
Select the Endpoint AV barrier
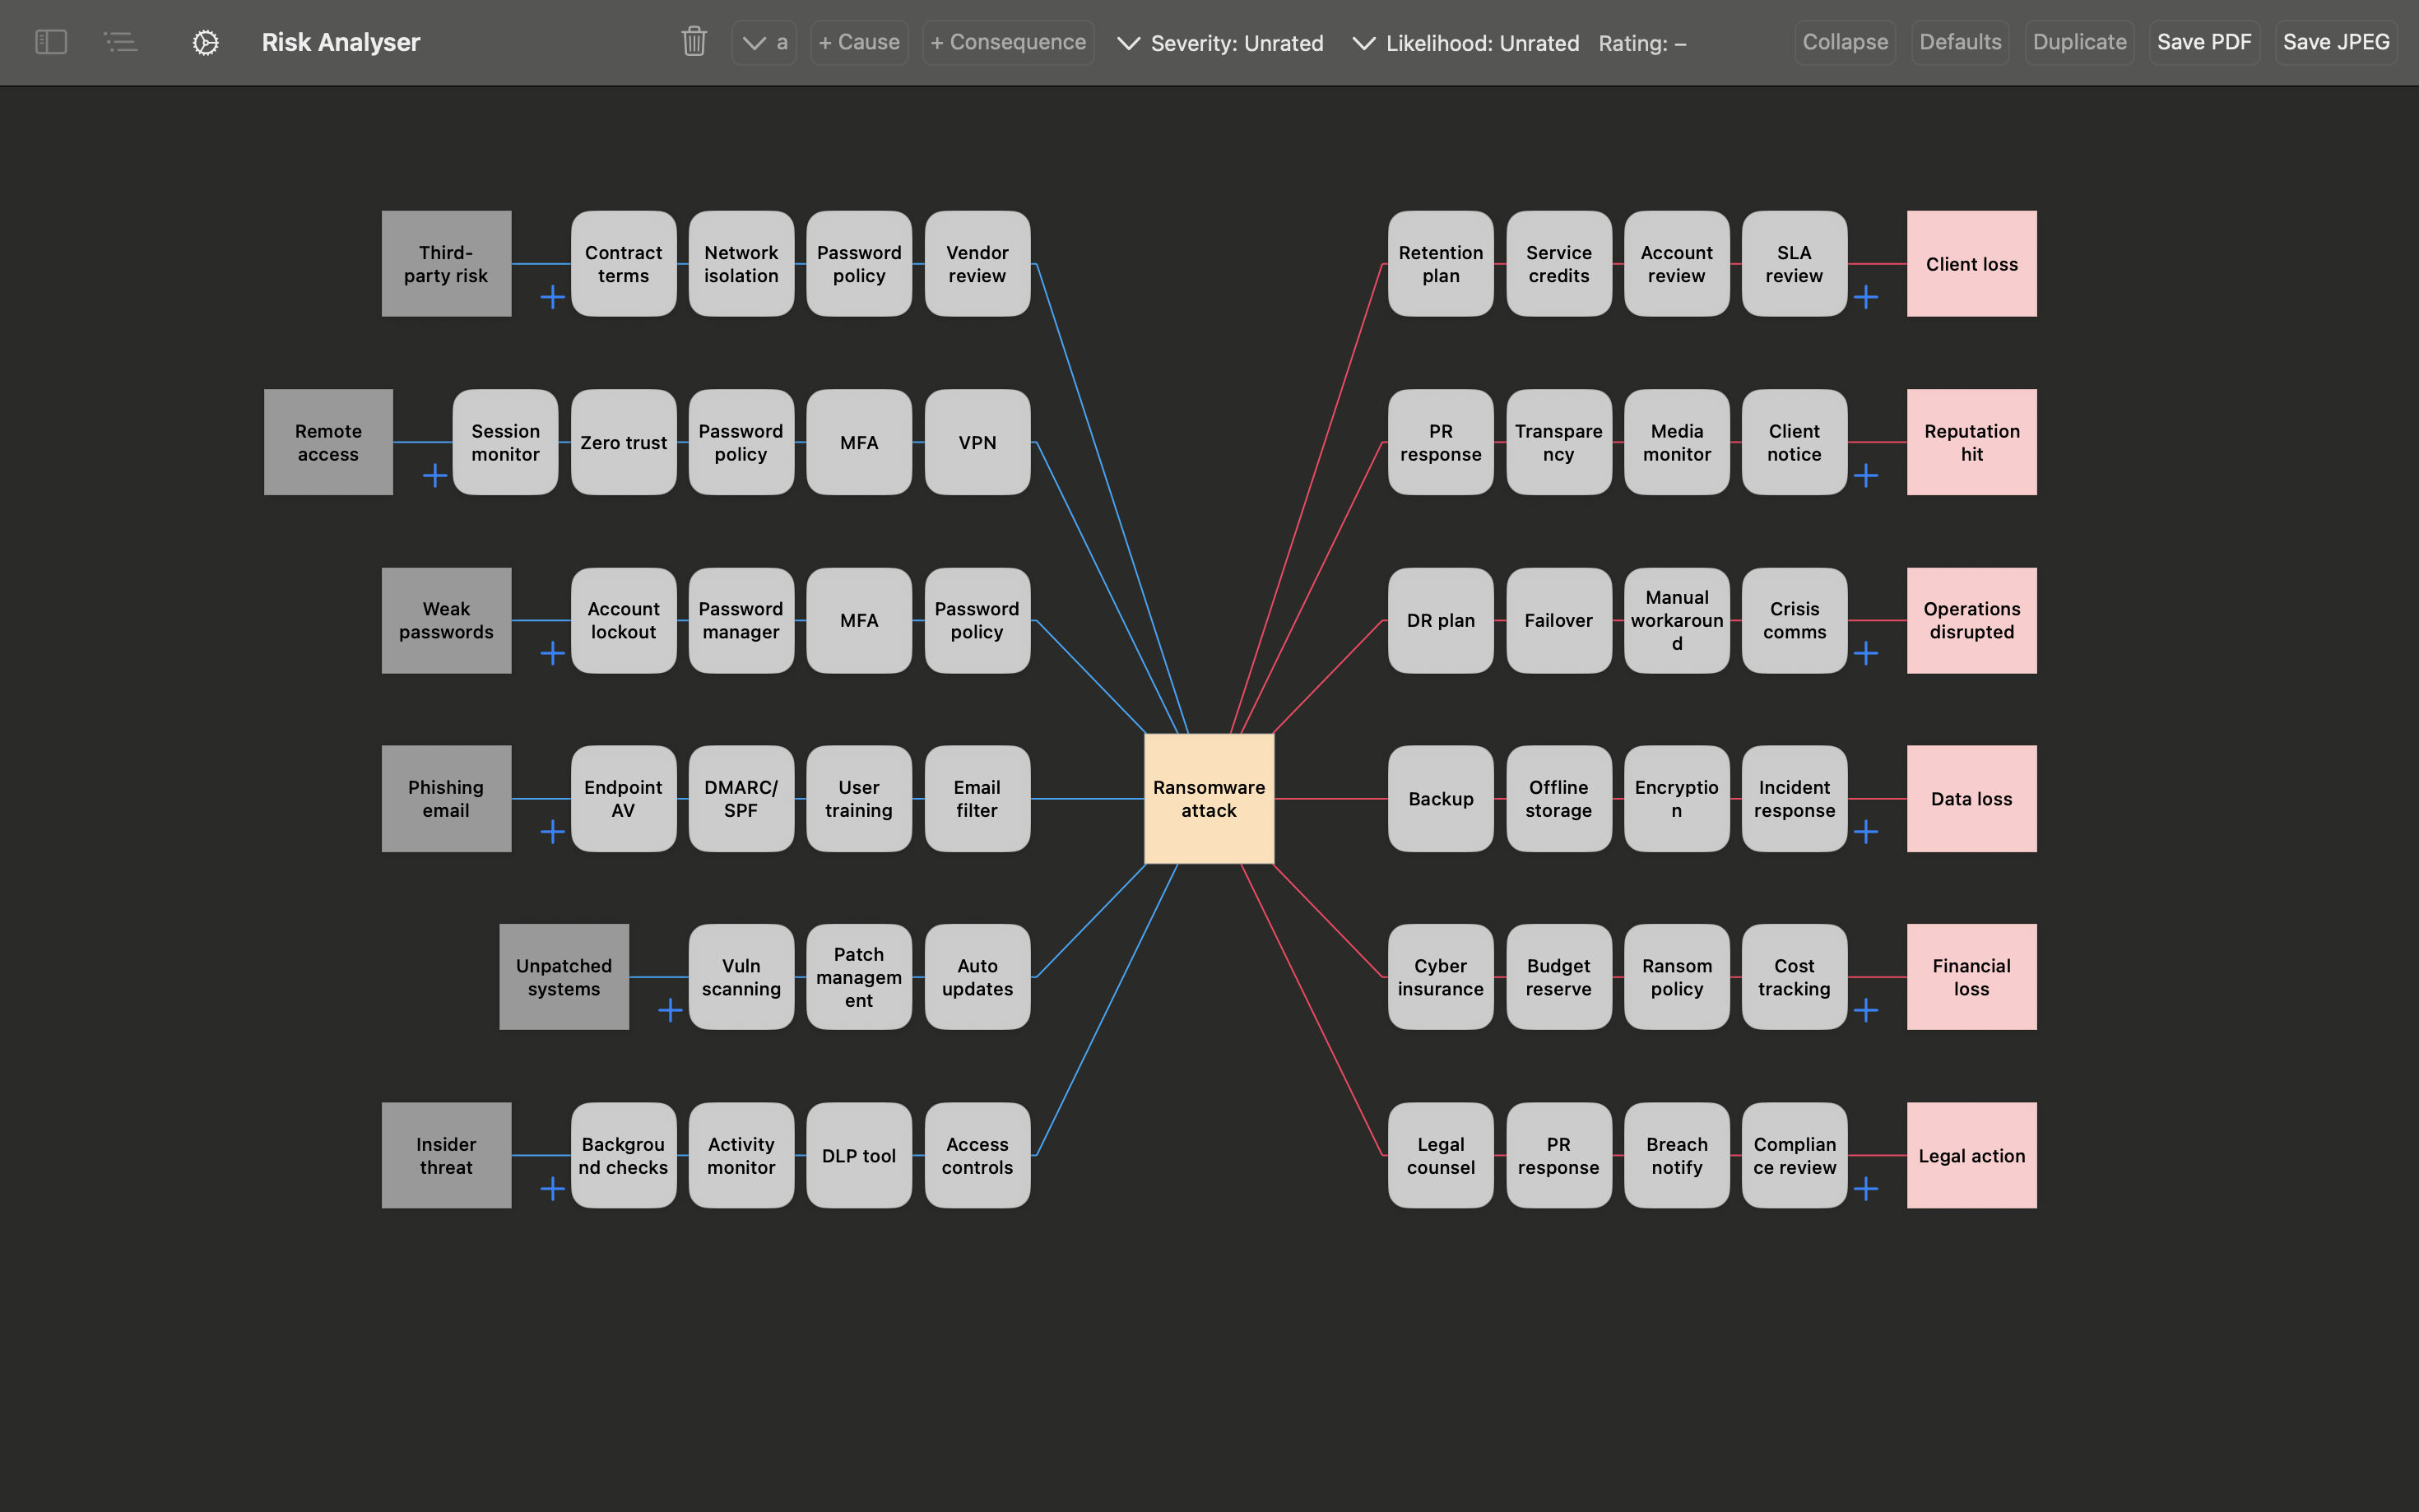tap(623, 798)
